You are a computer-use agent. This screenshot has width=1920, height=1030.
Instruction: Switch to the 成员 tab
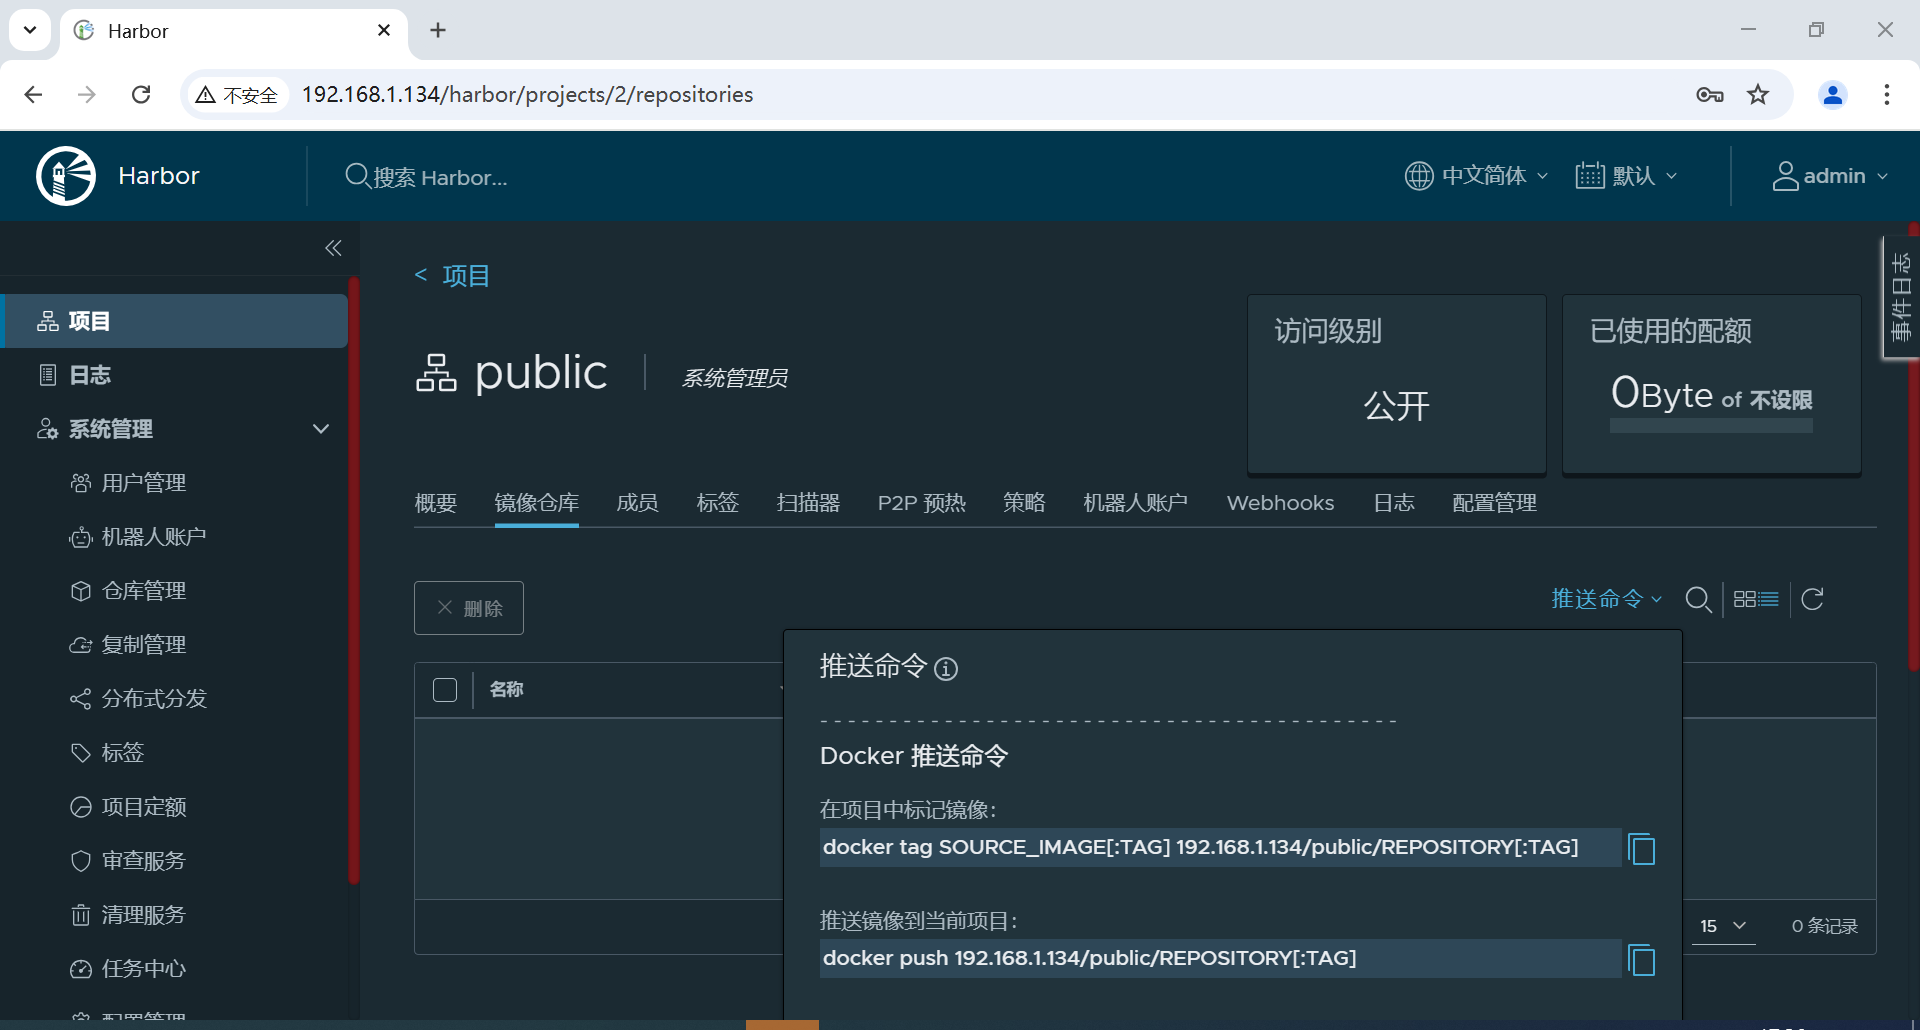[x=638, y=503]
